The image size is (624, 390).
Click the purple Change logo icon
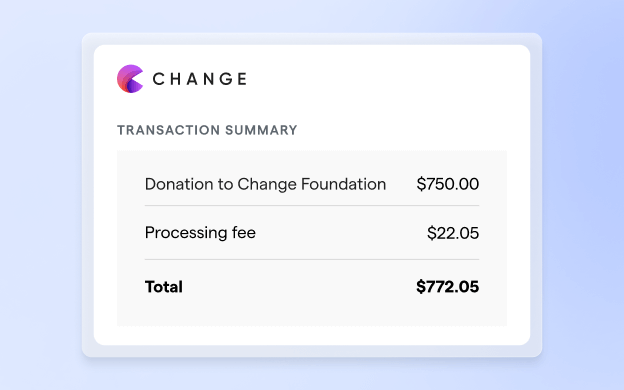click(130, 79)
